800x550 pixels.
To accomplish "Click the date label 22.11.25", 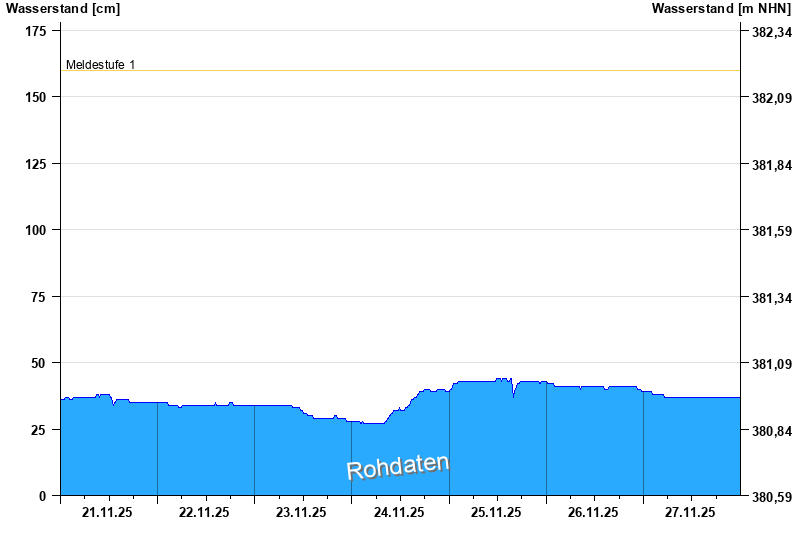I will pos(204,512).
